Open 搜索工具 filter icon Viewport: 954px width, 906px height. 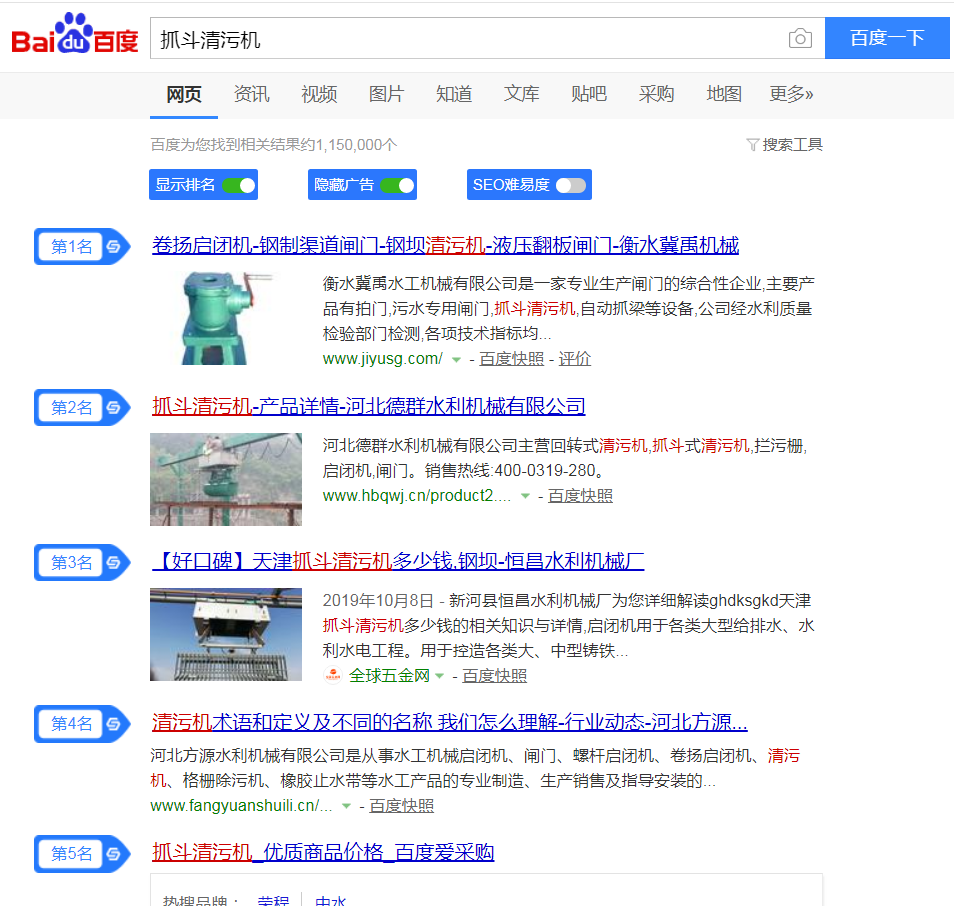753,145
